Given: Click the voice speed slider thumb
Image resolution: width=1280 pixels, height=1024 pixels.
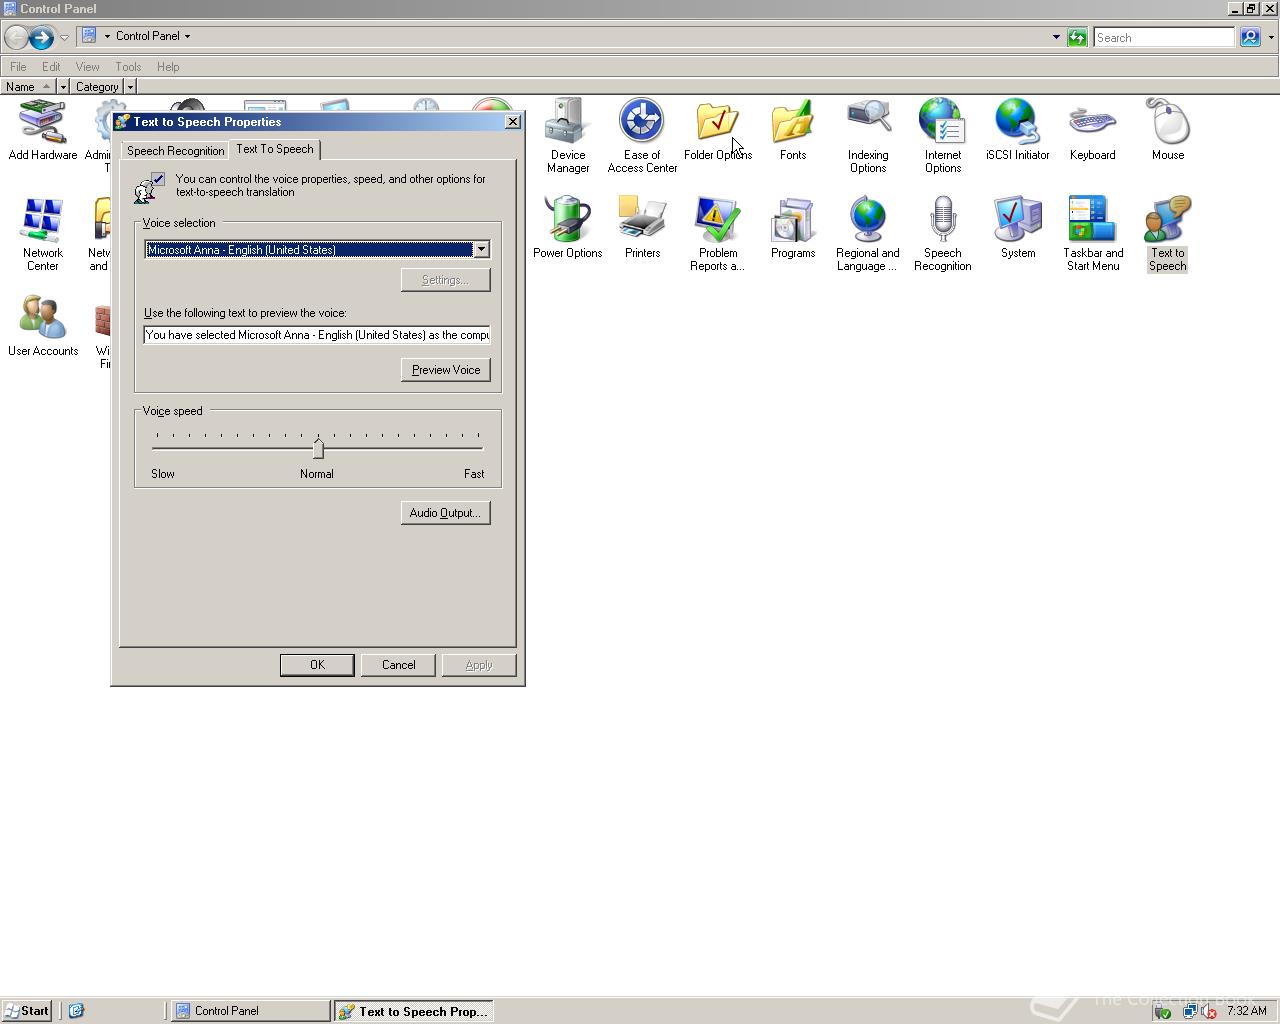Looking at the screenshot, I should point(318,448).
